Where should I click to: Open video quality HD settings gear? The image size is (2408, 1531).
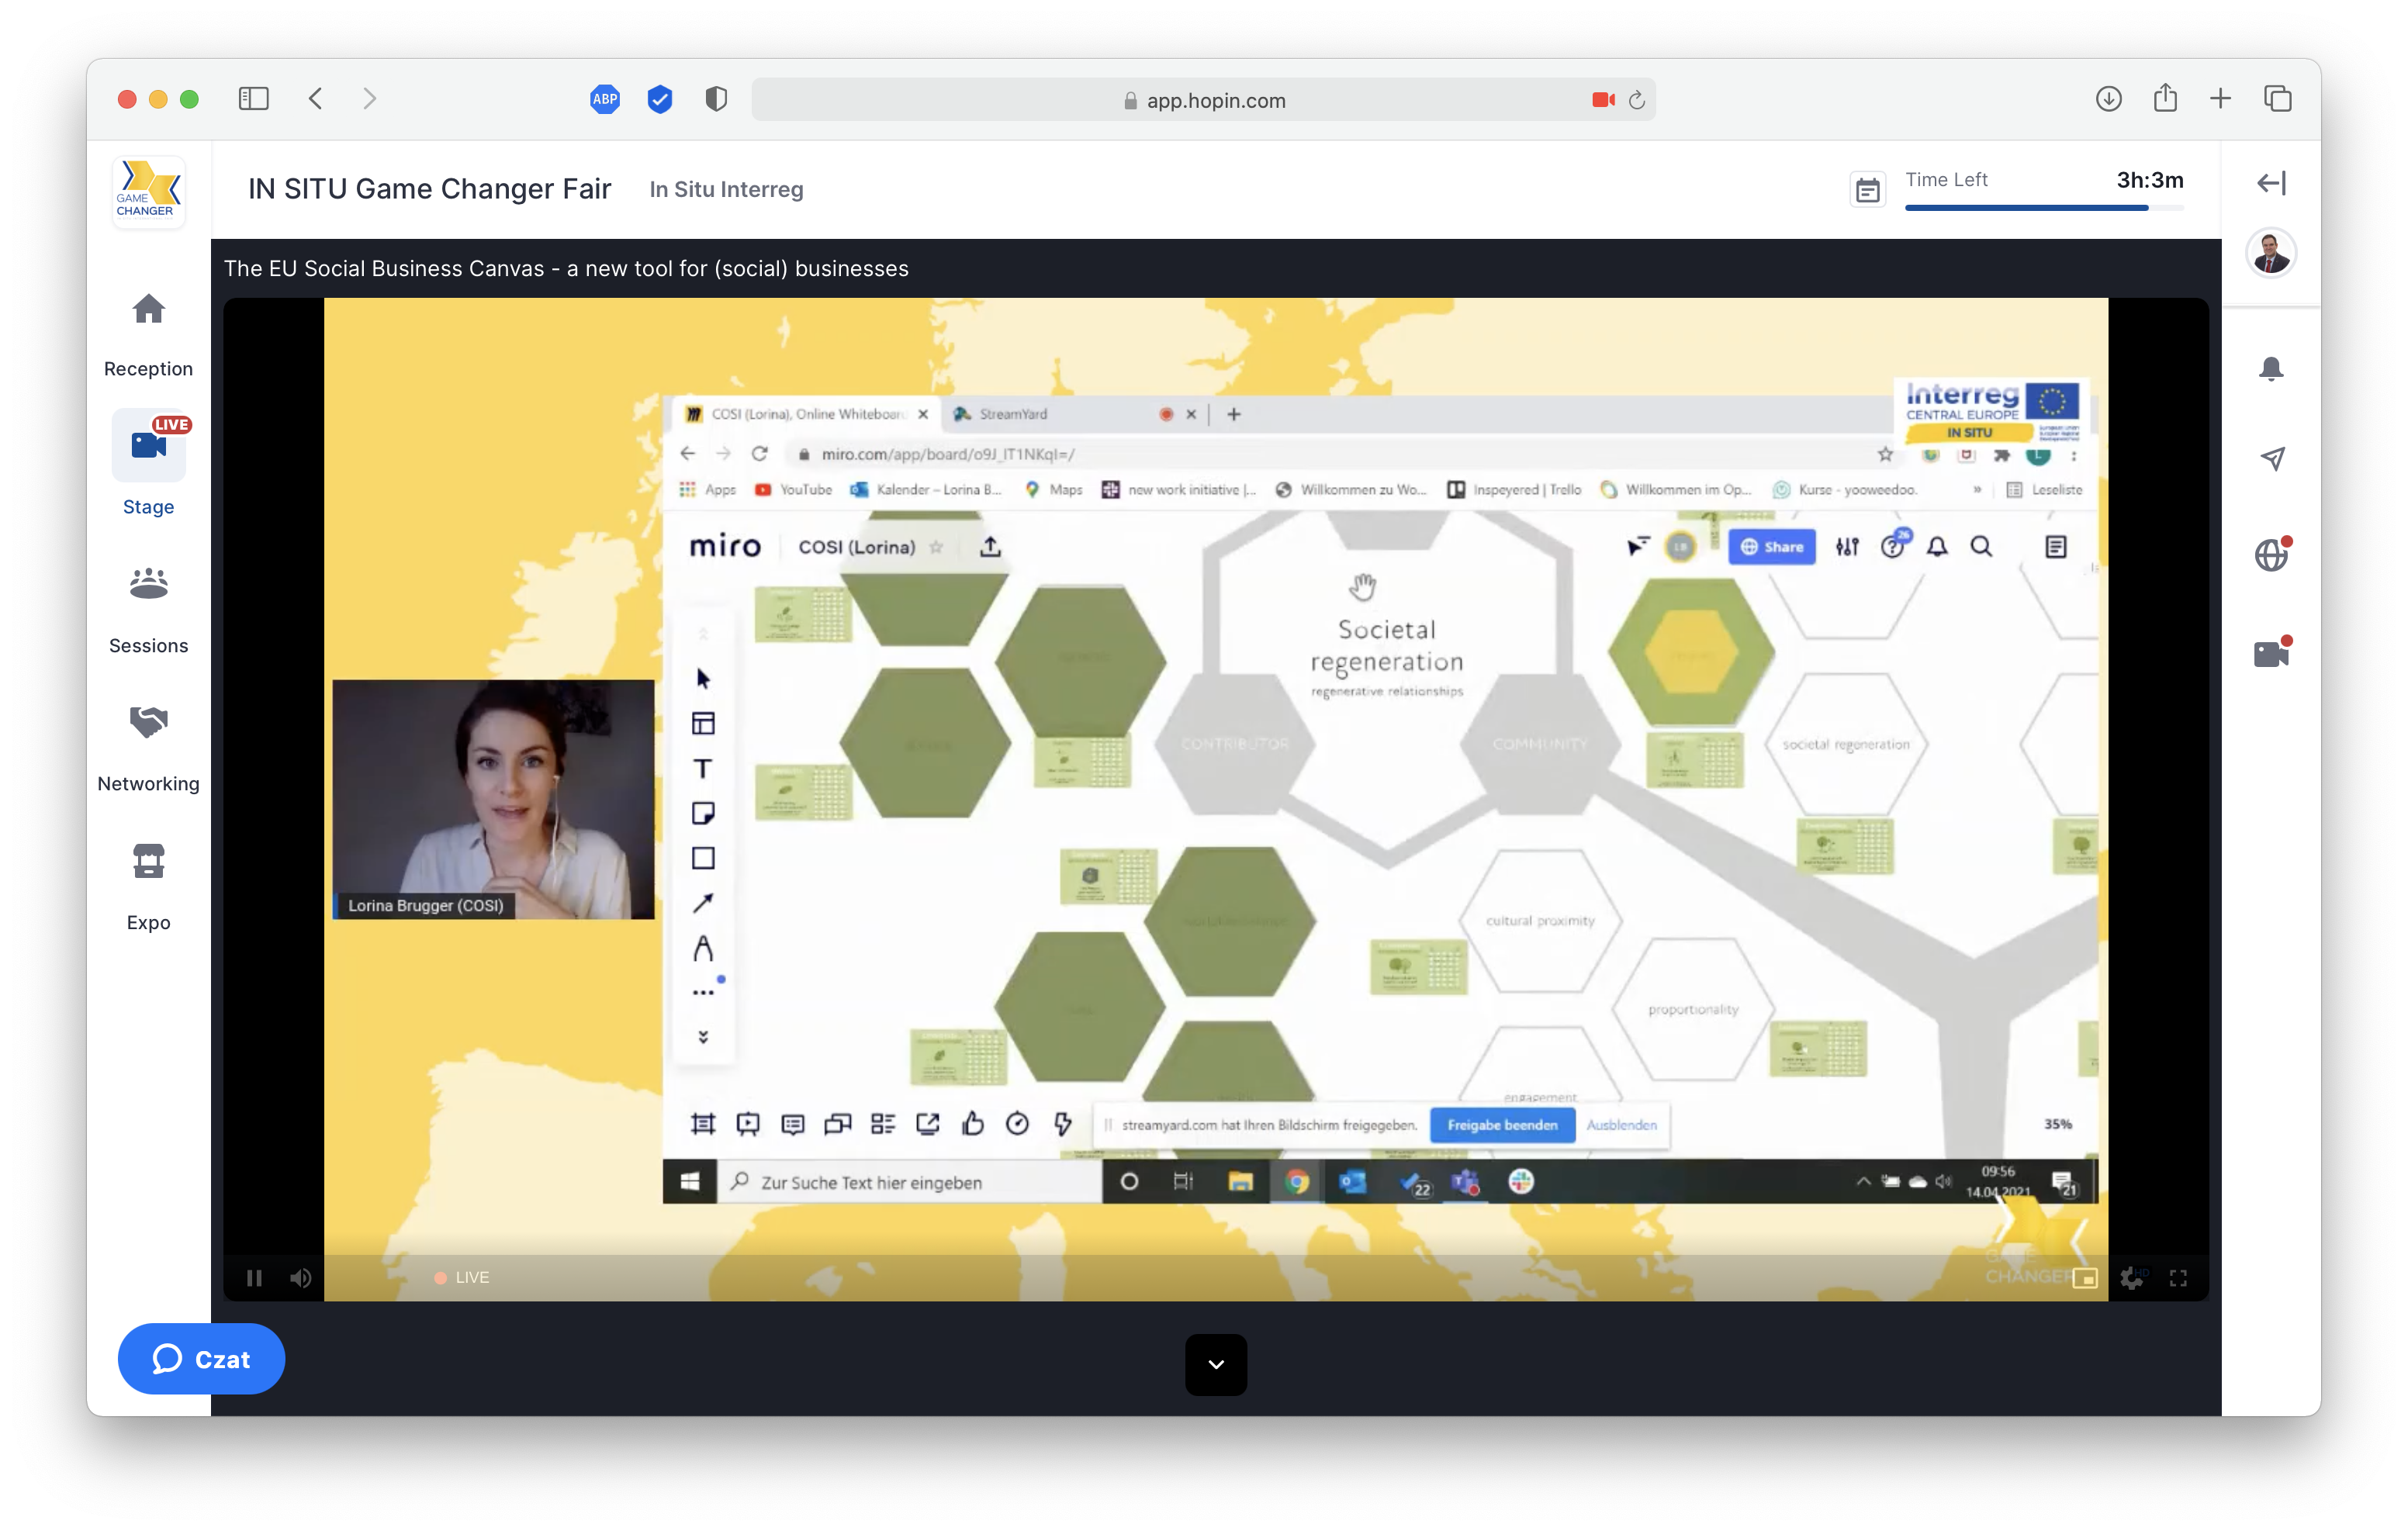coord(2132,1278)
